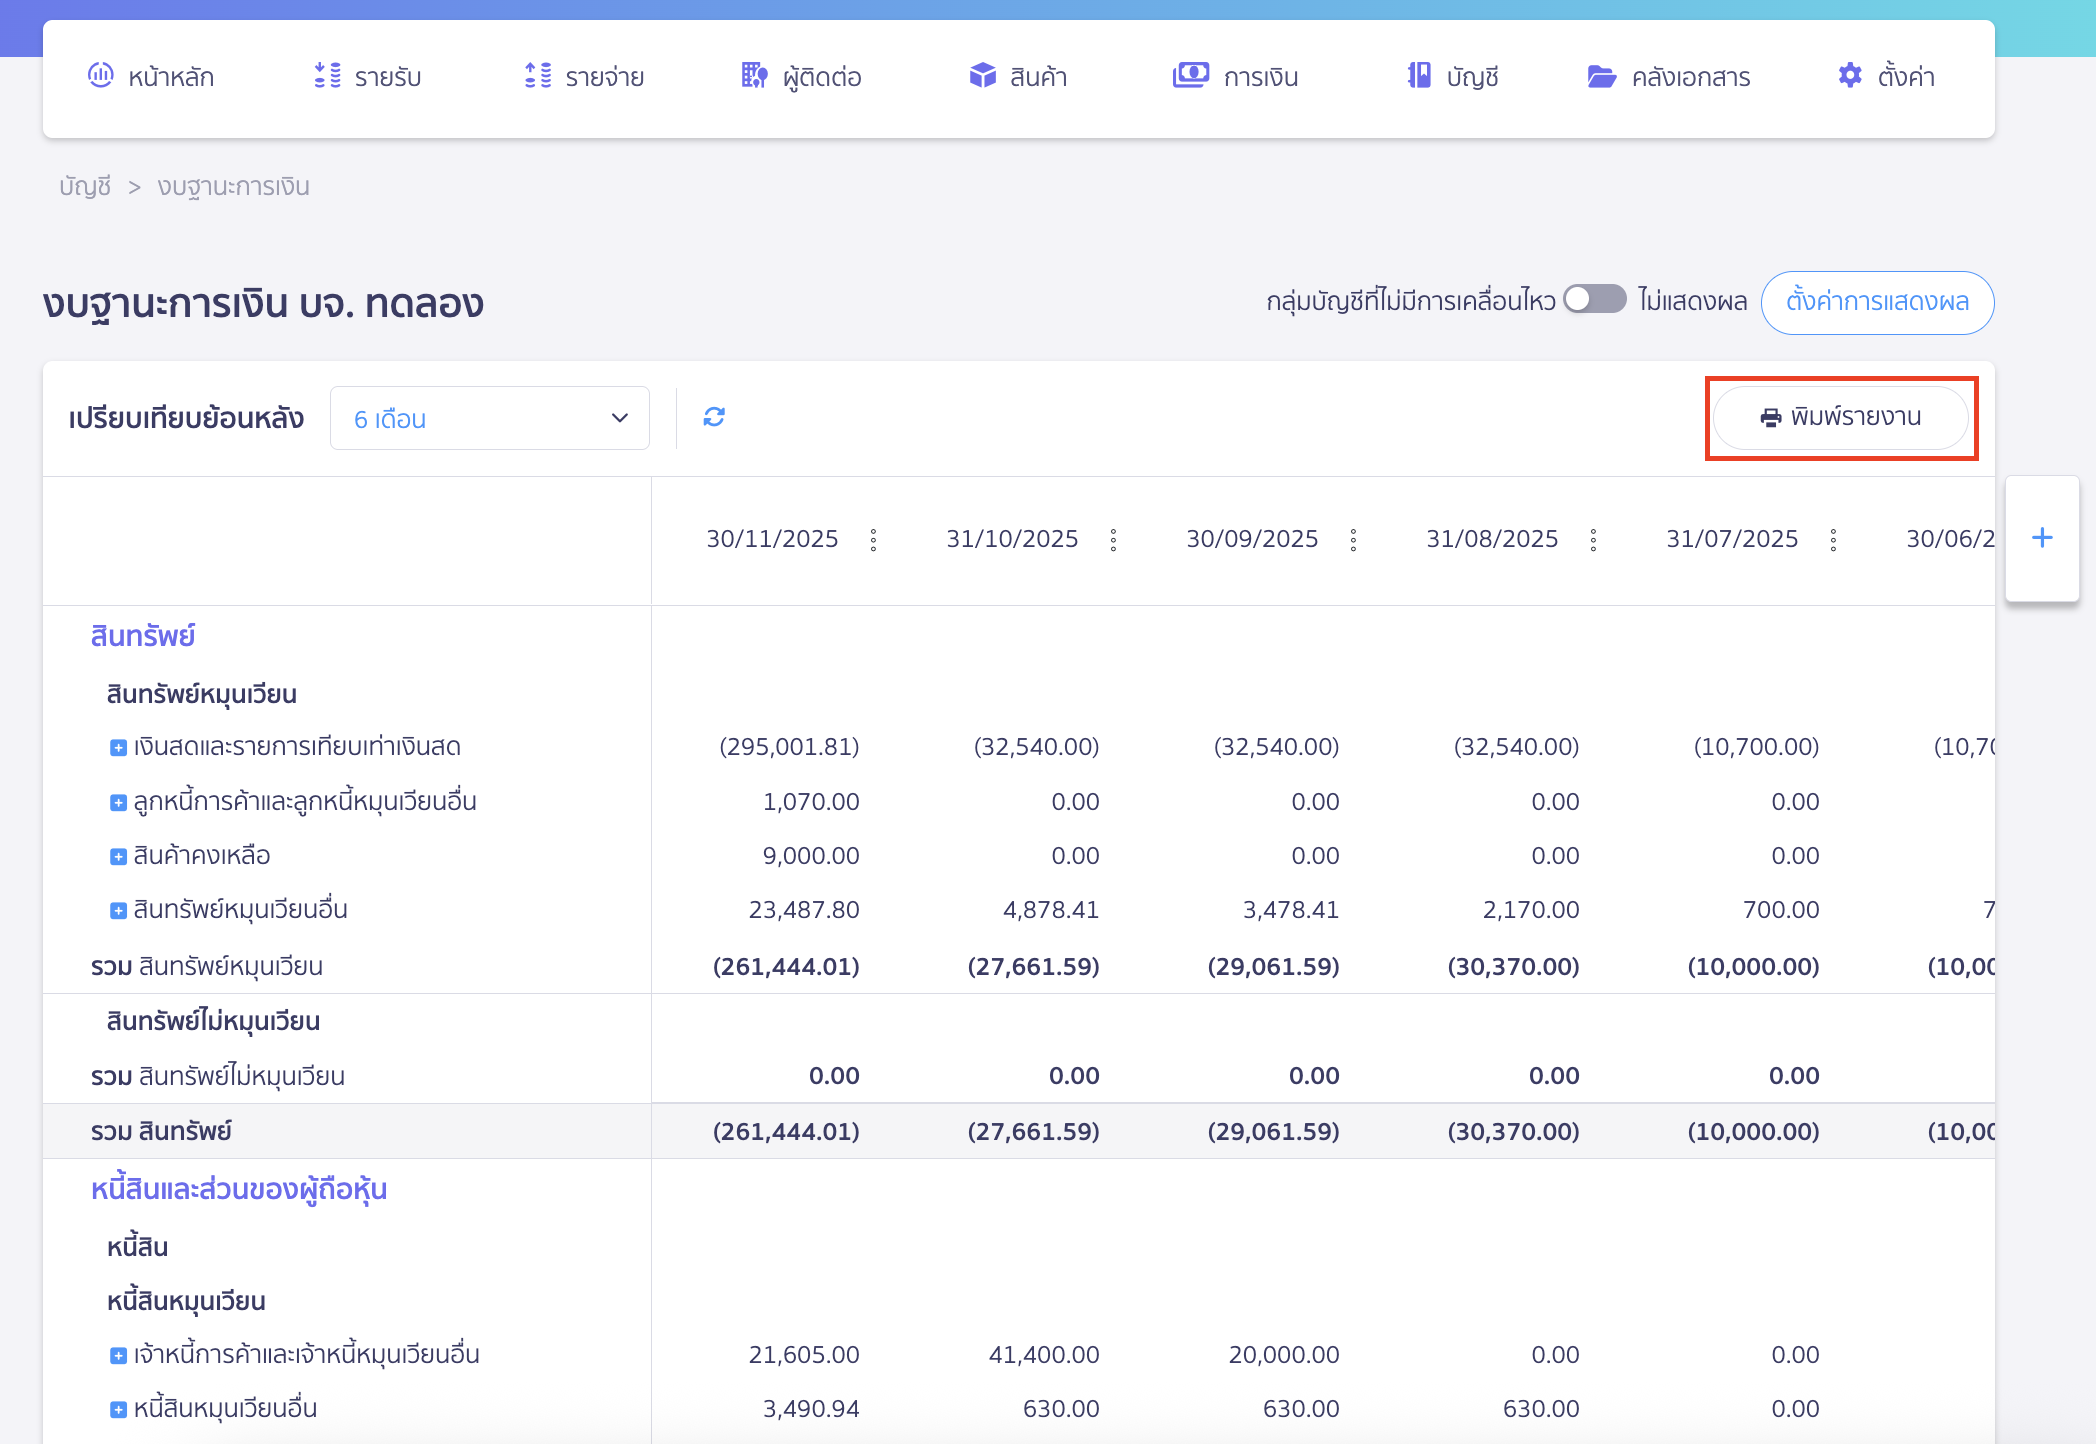Toggle display of inactive account groups
This screenshot has width=2096, height=1444.
[1595, 300]
